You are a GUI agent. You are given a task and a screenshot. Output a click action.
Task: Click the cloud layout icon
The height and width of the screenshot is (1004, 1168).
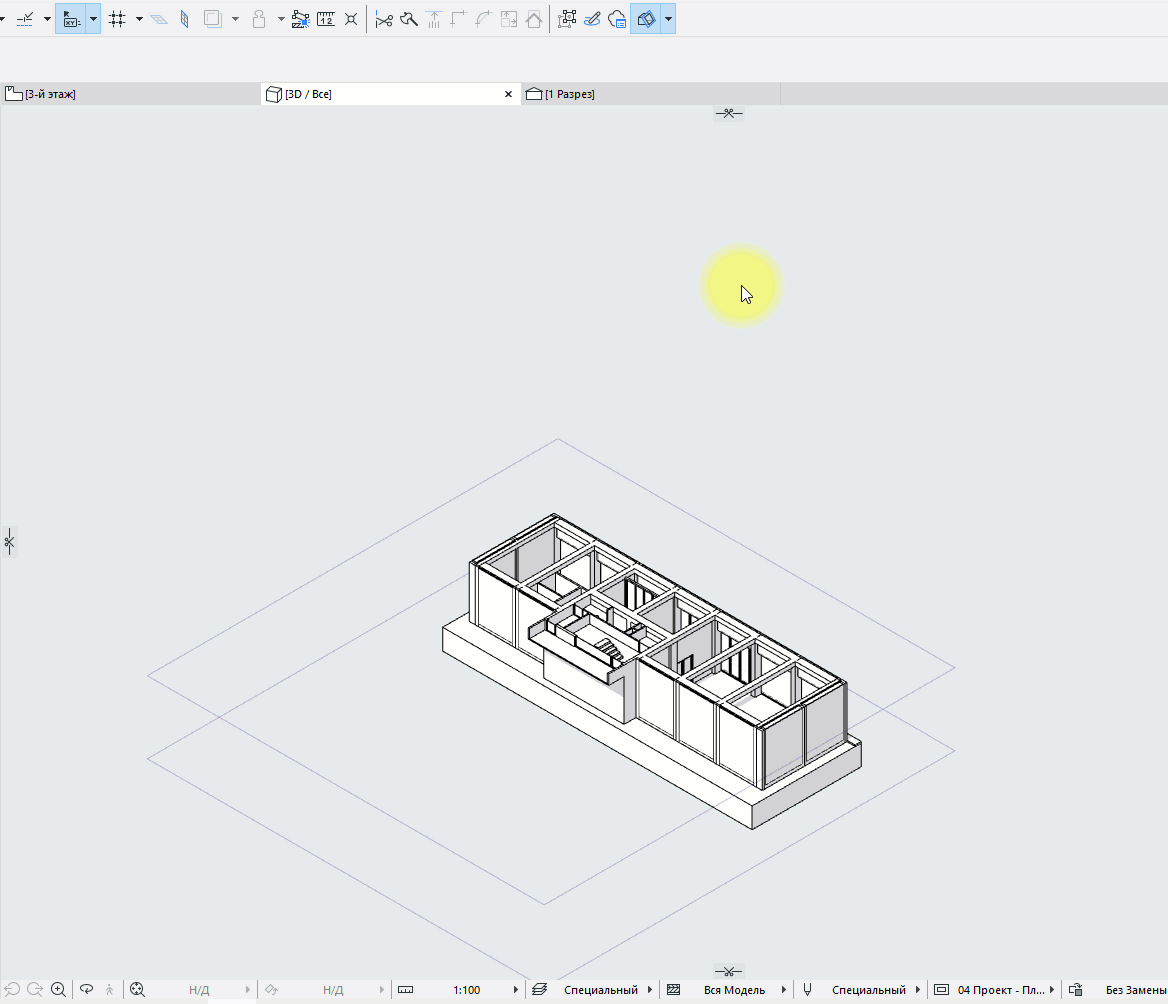click(x=617, y=19)
